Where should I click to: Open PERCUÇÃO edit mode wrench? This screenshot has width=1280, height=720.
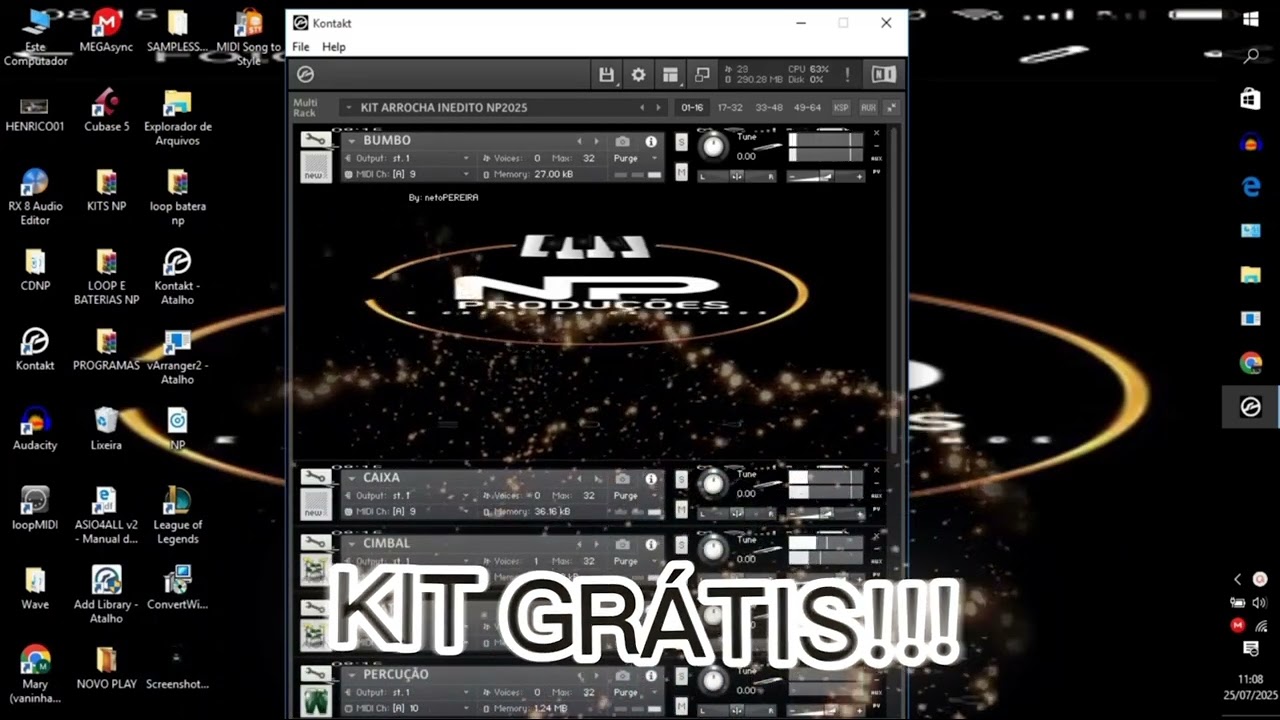click(315, 674)
